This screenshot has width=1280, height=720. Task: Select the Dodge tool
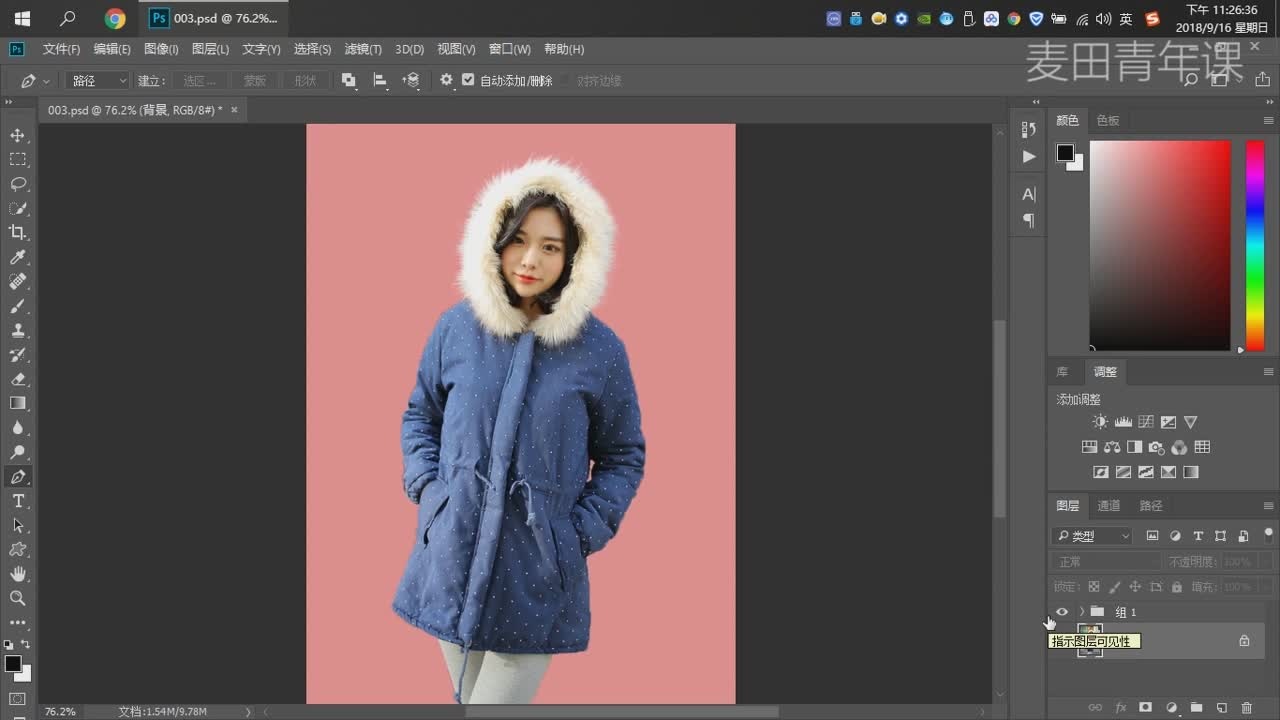click(18, 452)
